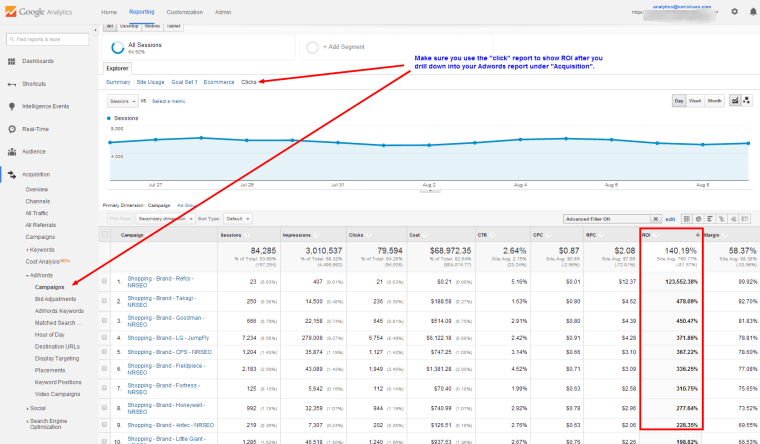
Task: Open help icon next to Sessions column
Action: pos(246,235)
